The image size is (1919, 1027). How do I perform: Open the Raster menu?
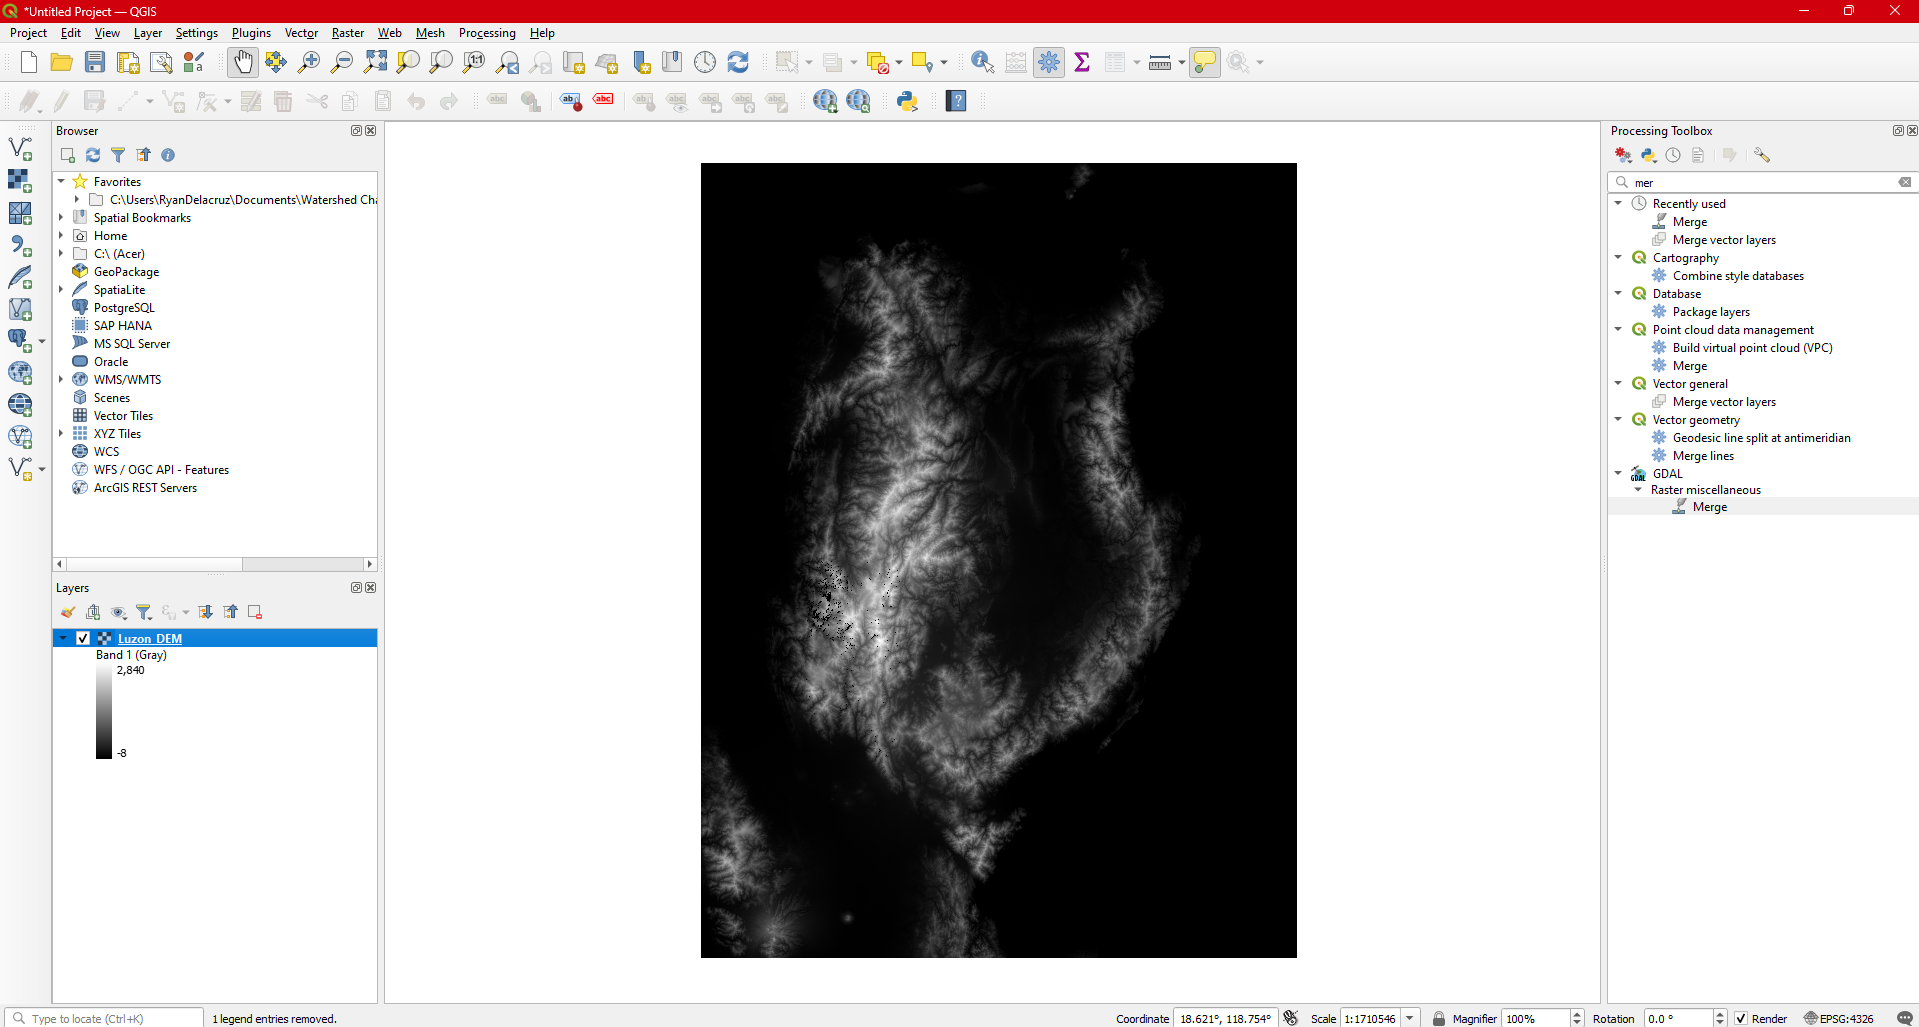[x=347, y=33]
